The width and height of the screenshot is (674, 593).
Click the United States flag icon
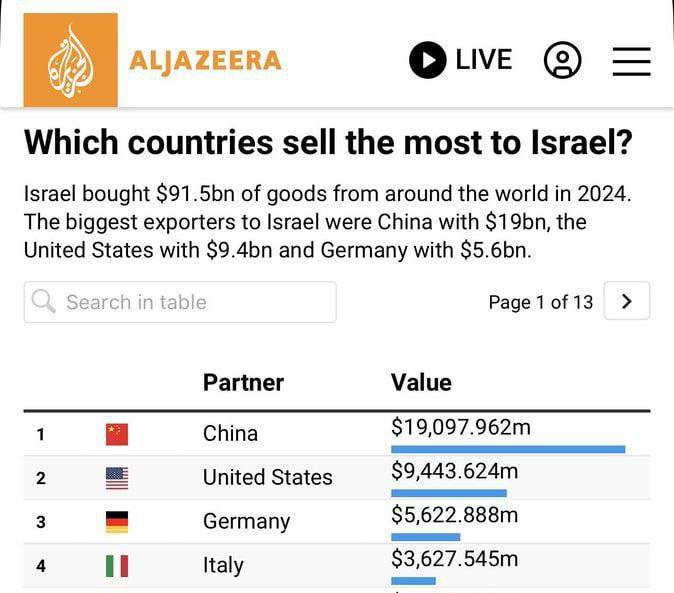pyautogui.click(x=117, y=478)
